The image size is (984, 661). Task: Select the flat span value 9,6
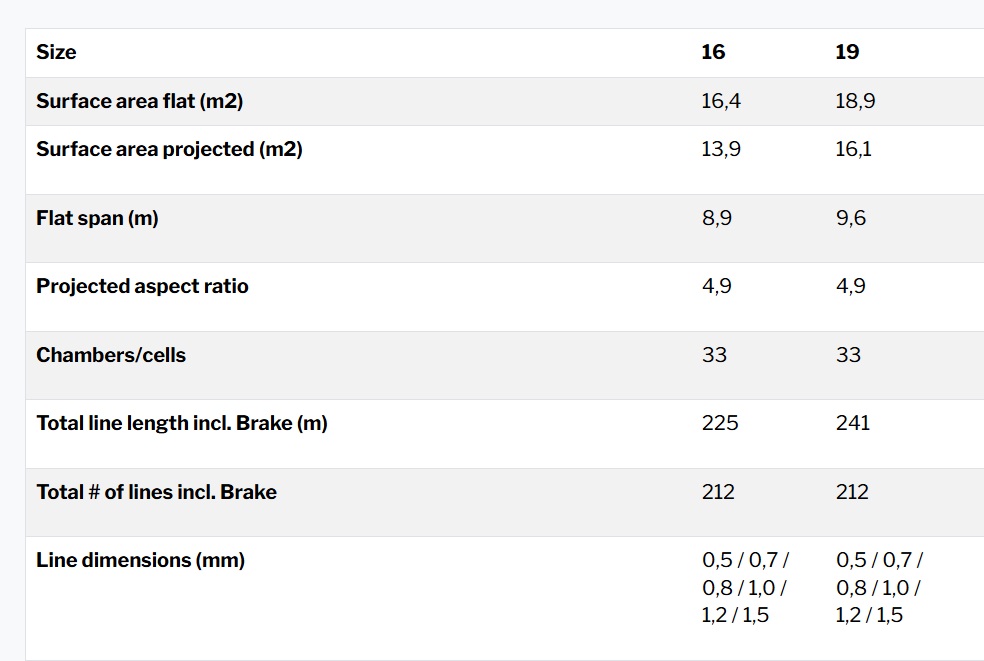click(x=851, y=218)
